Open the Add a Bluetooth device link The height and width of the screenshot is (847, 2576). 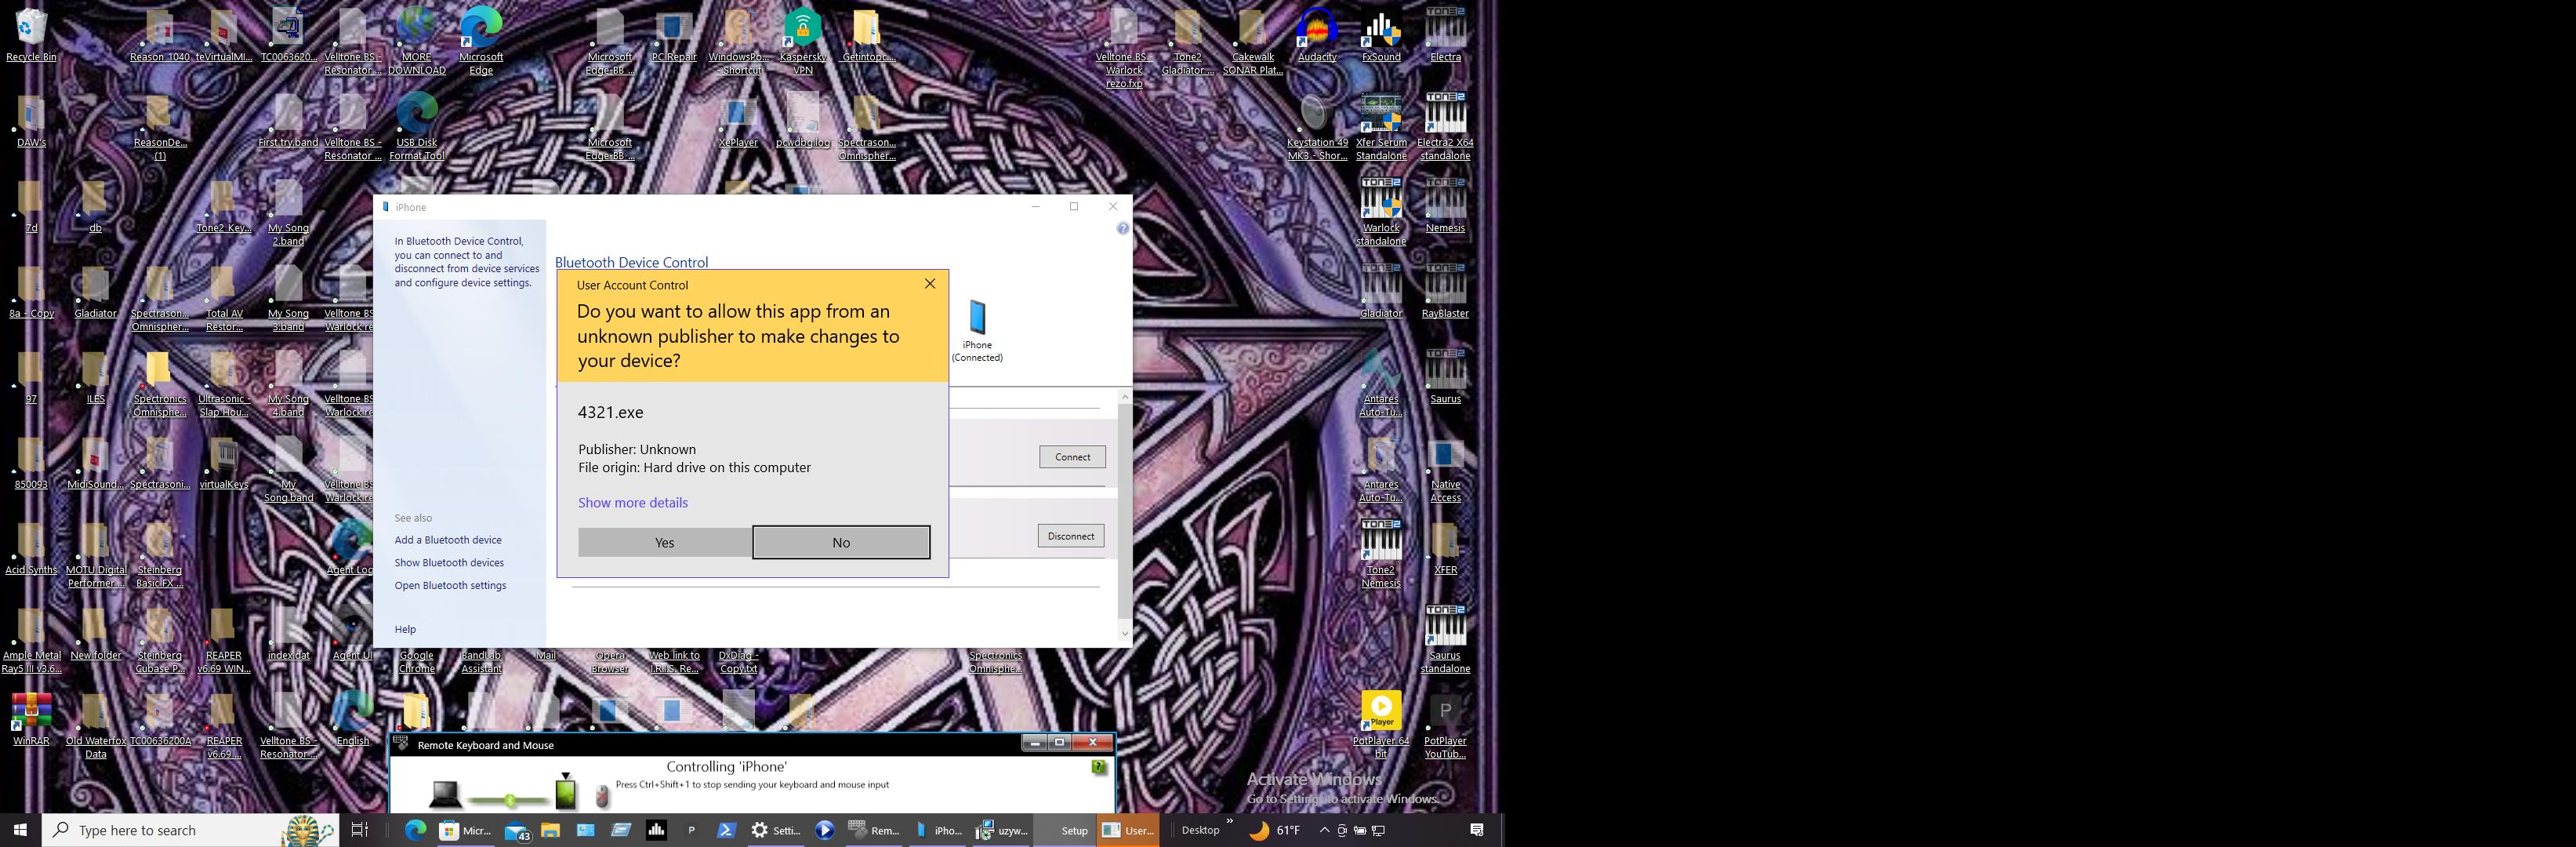point(447,540)
